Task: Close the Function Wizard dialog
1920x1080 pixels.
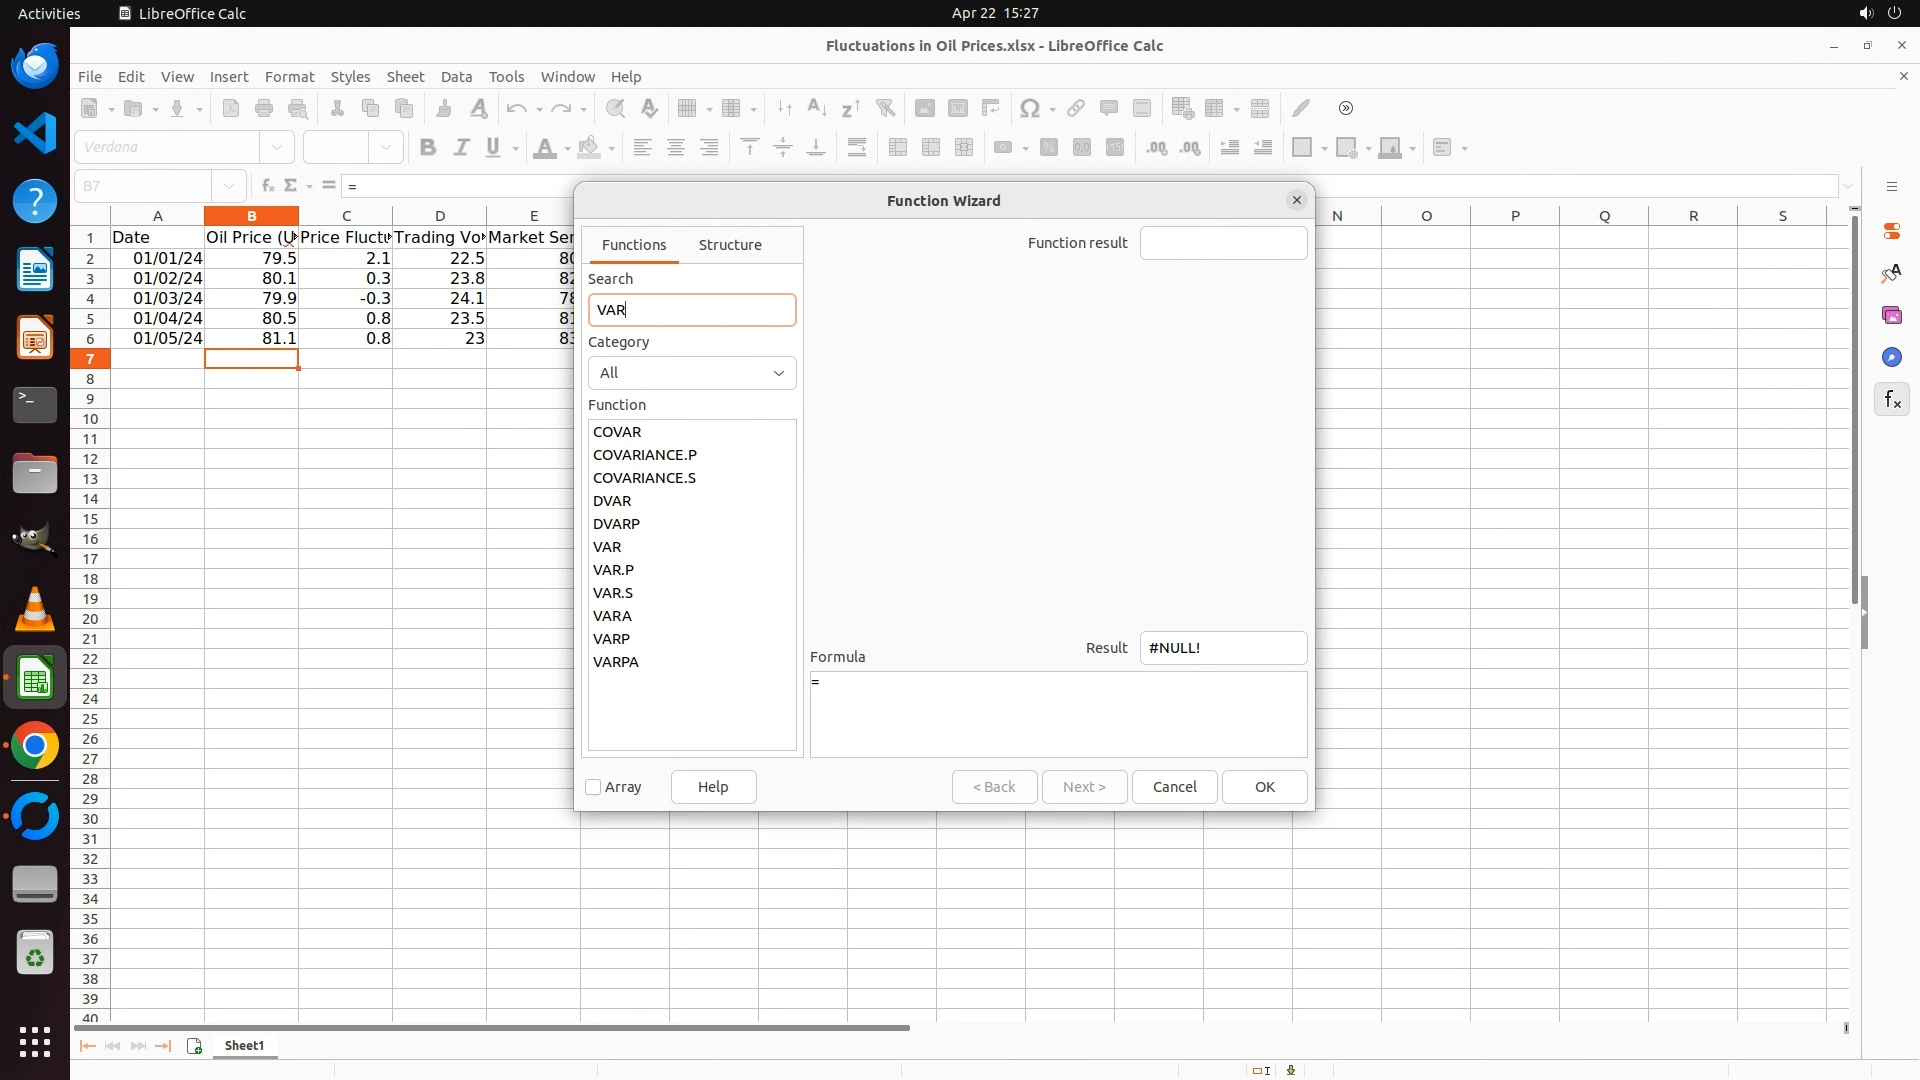Action: 1296,201
